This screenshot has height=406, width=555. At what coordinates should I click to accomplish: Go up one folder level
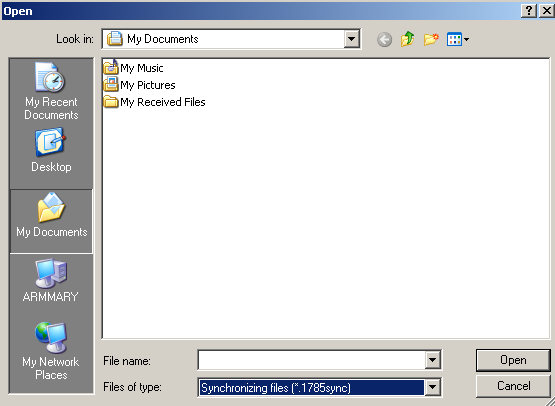408,39
